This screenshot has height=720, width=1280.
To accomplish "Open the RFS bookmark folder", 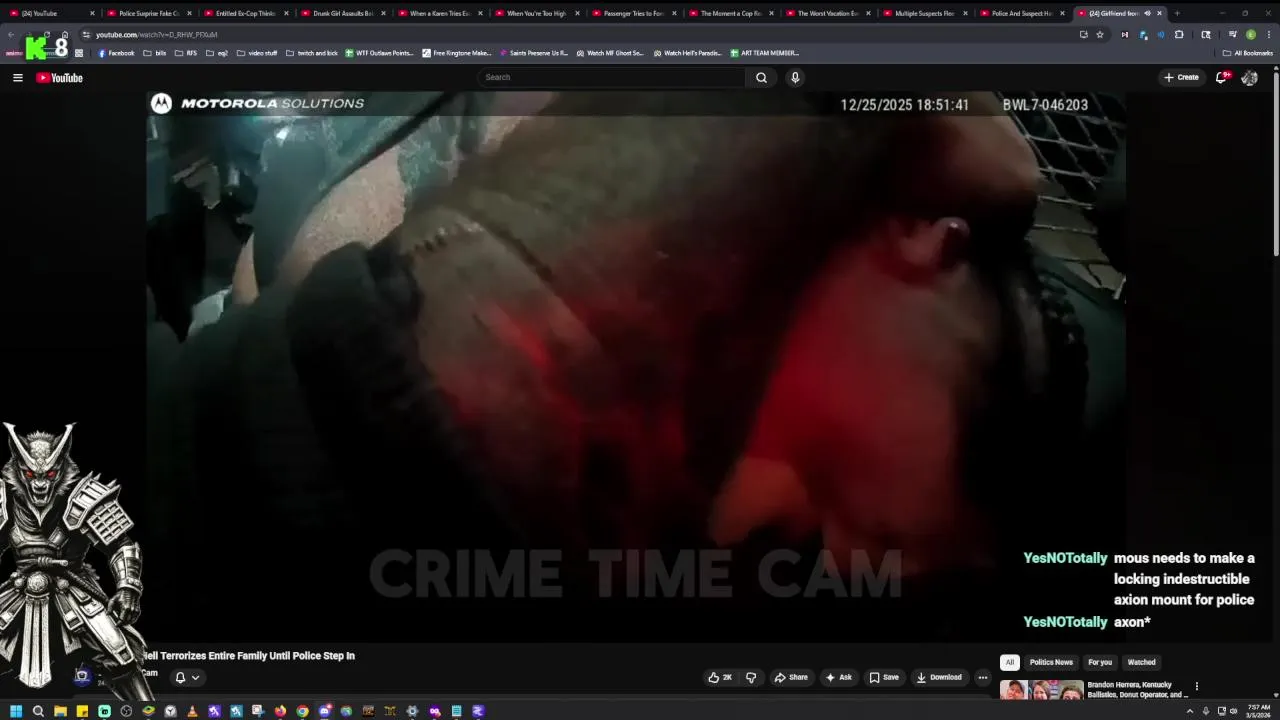I will click(x=186, y=53).
